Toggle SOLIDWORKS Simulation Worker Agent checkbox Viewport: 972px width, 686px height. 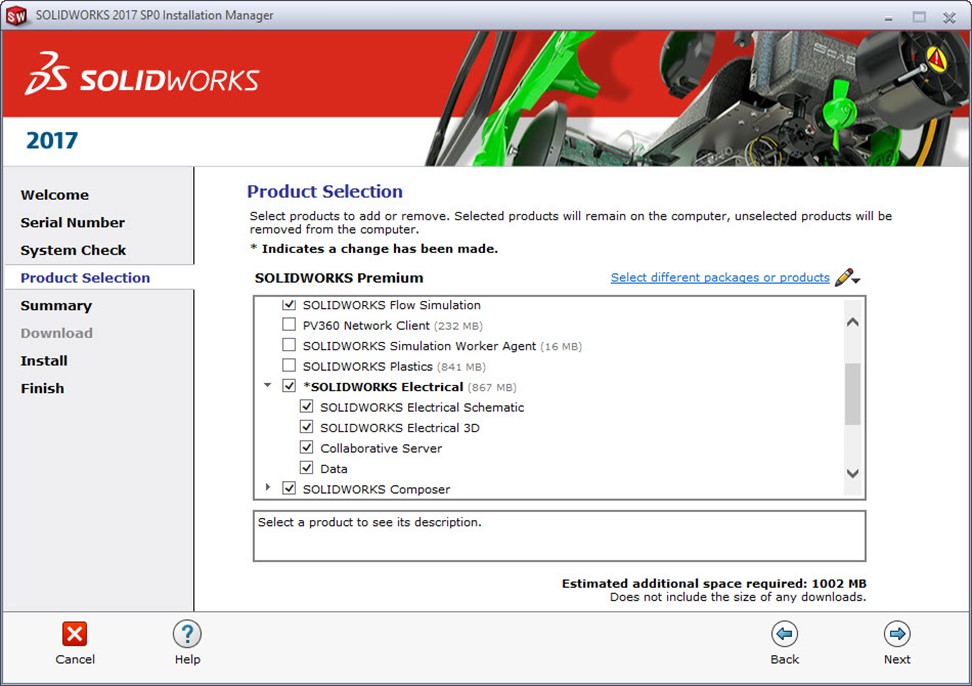(x=289, y=346)
